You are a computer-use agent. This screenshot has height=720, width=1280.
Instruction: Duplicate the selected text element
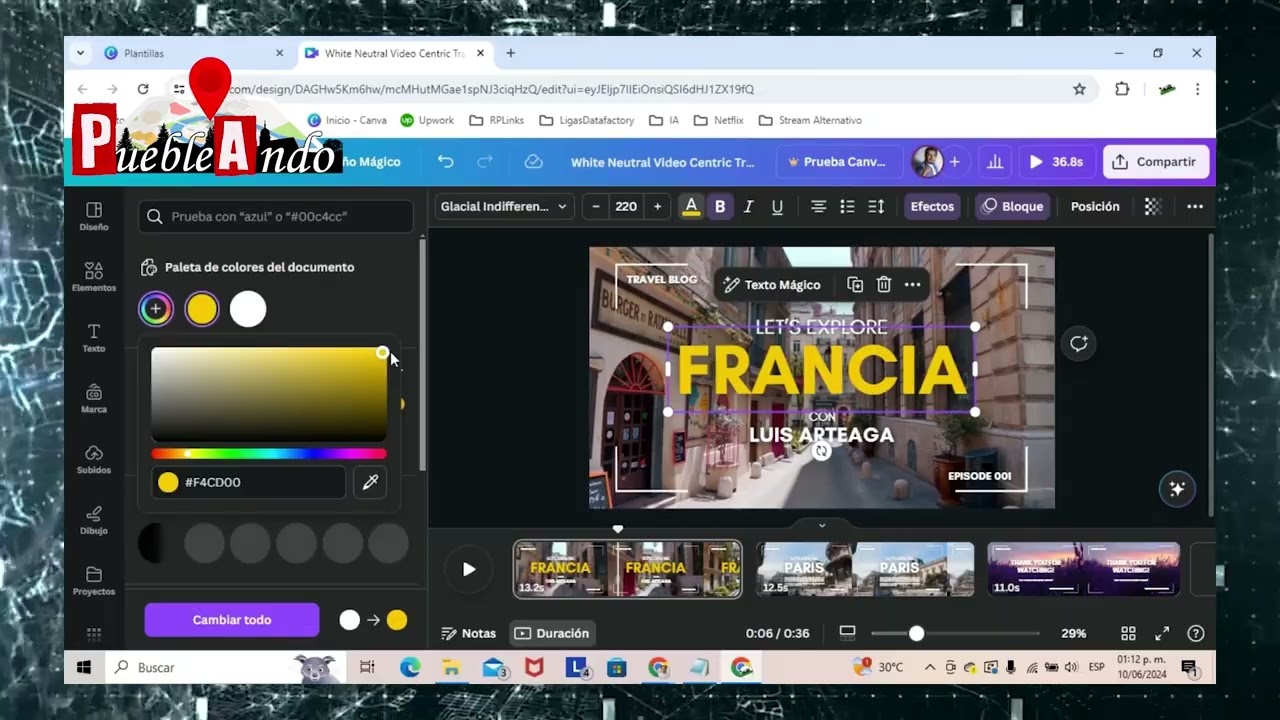click(855, 285)
